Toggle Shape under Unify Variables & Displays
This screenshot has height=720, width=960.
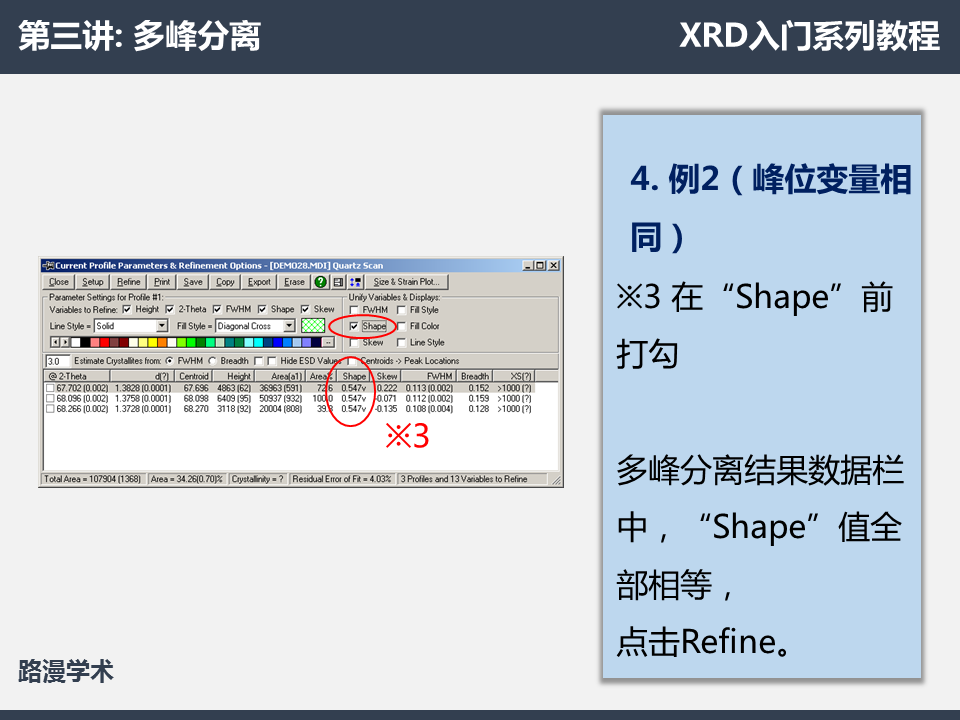coord(354,326)
